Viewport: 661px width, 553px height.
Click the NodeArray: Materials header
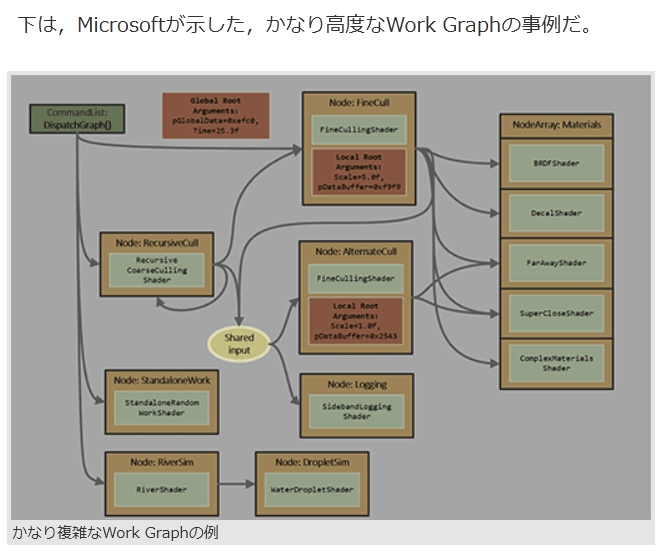(556, 125)
